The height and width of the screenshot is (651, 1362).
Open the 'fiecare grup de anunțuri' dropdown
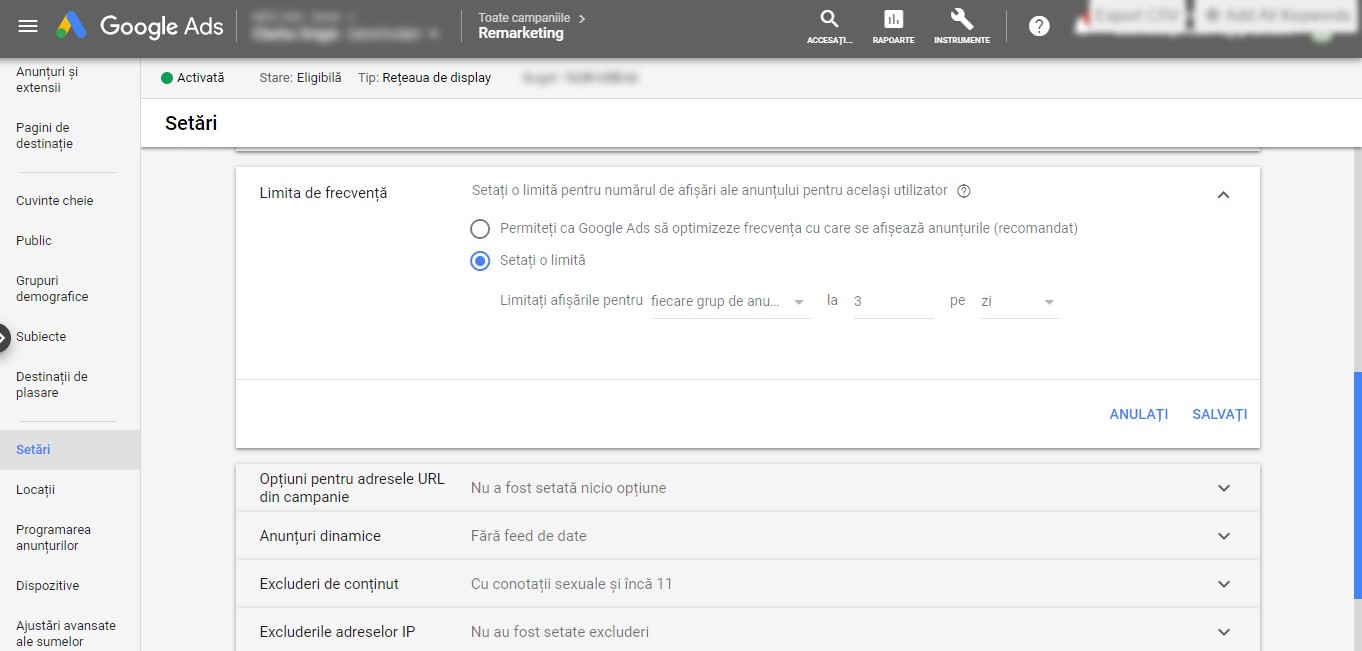click(x=729, y=301)
